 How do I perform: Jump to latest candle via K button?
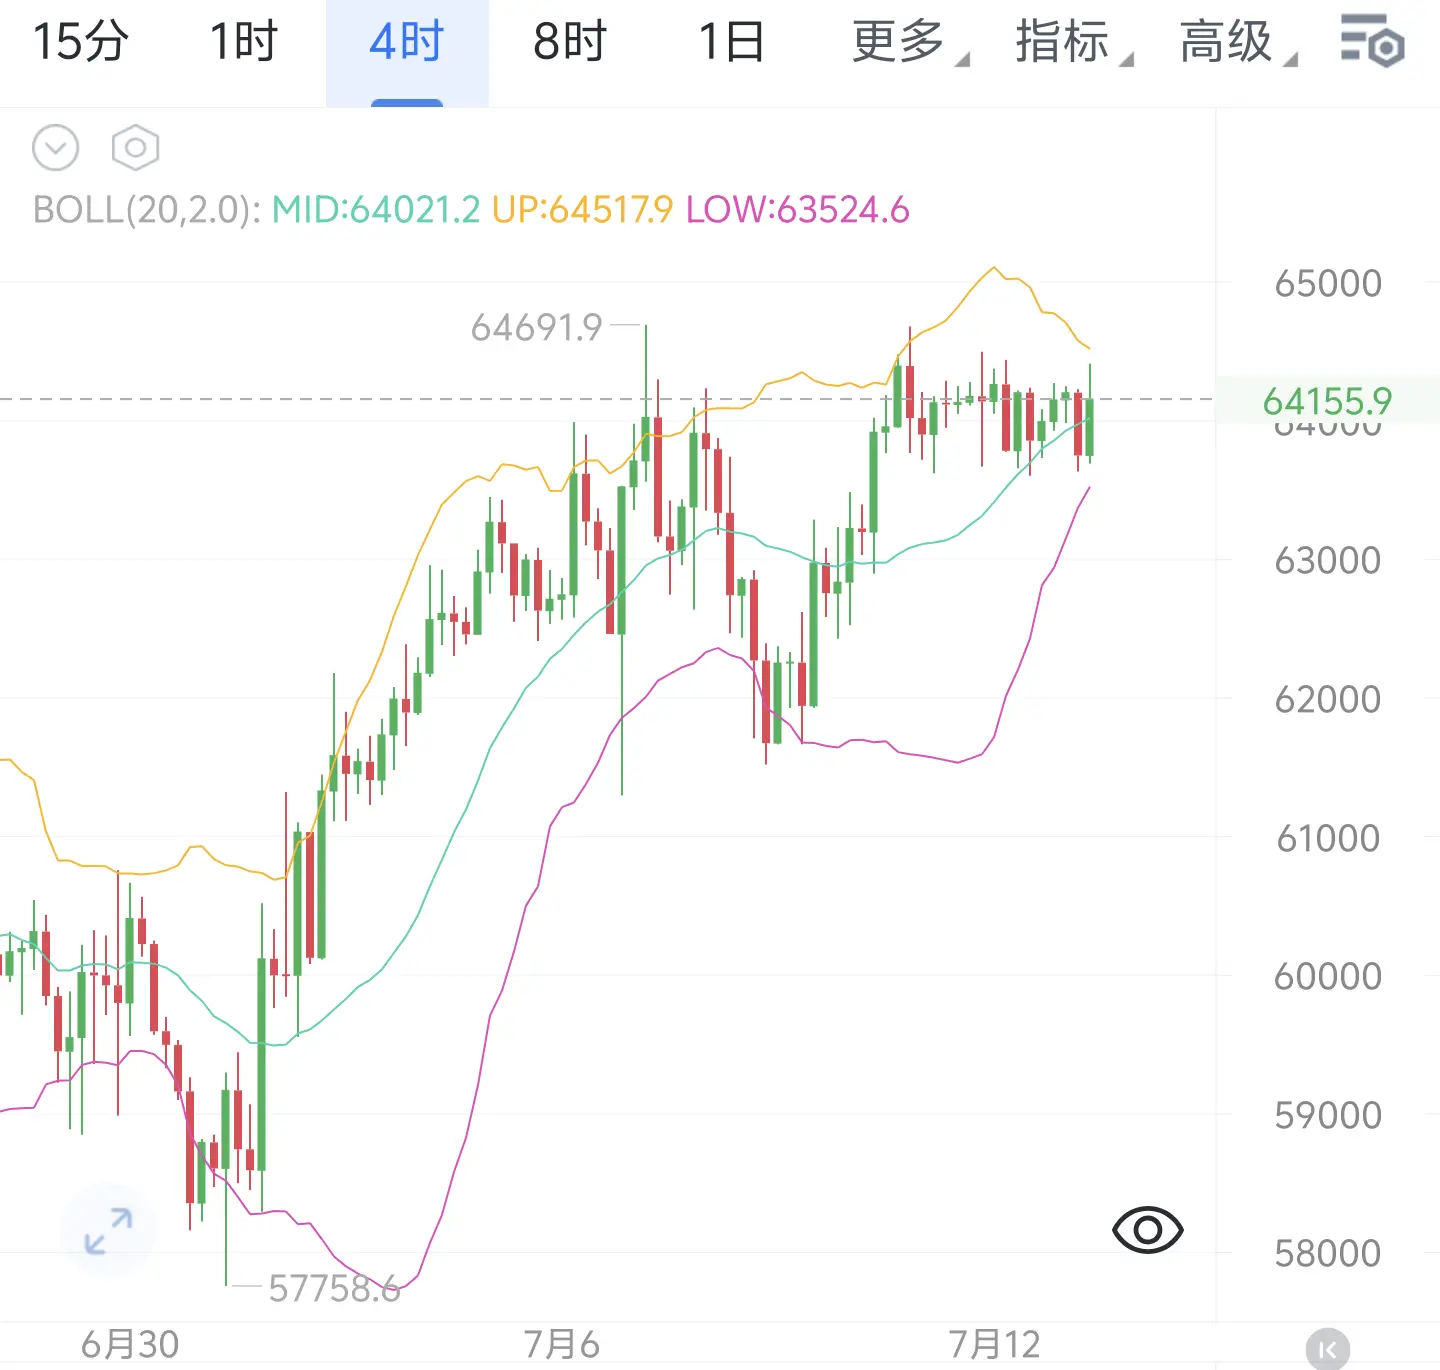tap(1327, 1350)
